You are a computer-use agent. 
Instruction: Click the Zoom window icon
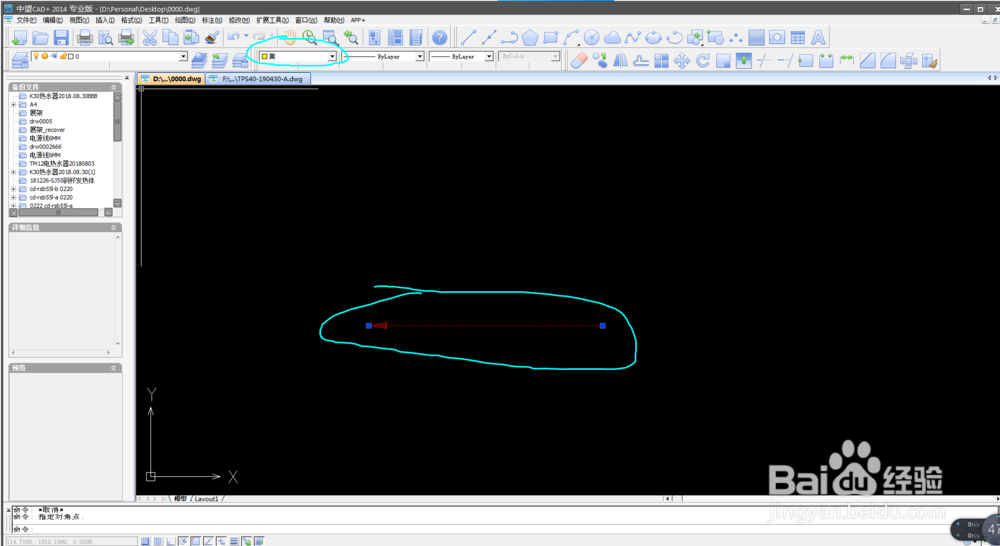330,38
